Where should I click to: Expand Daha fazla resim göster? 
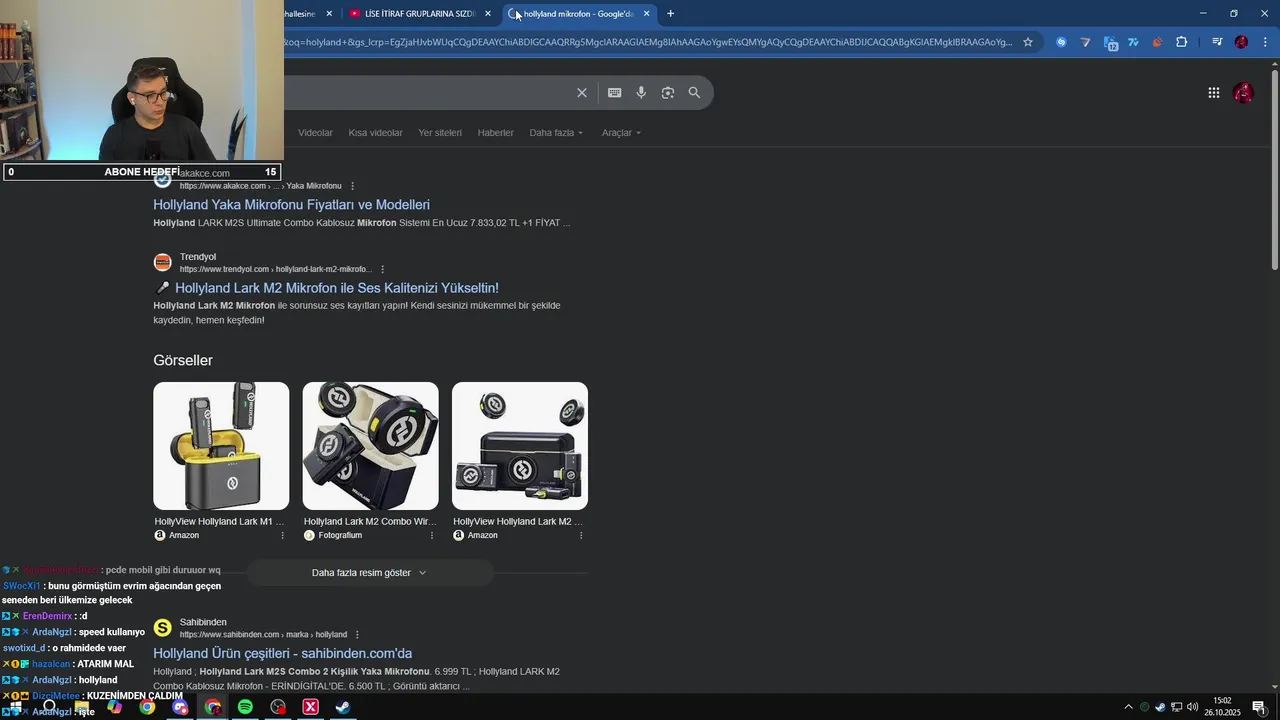[370, 573]
